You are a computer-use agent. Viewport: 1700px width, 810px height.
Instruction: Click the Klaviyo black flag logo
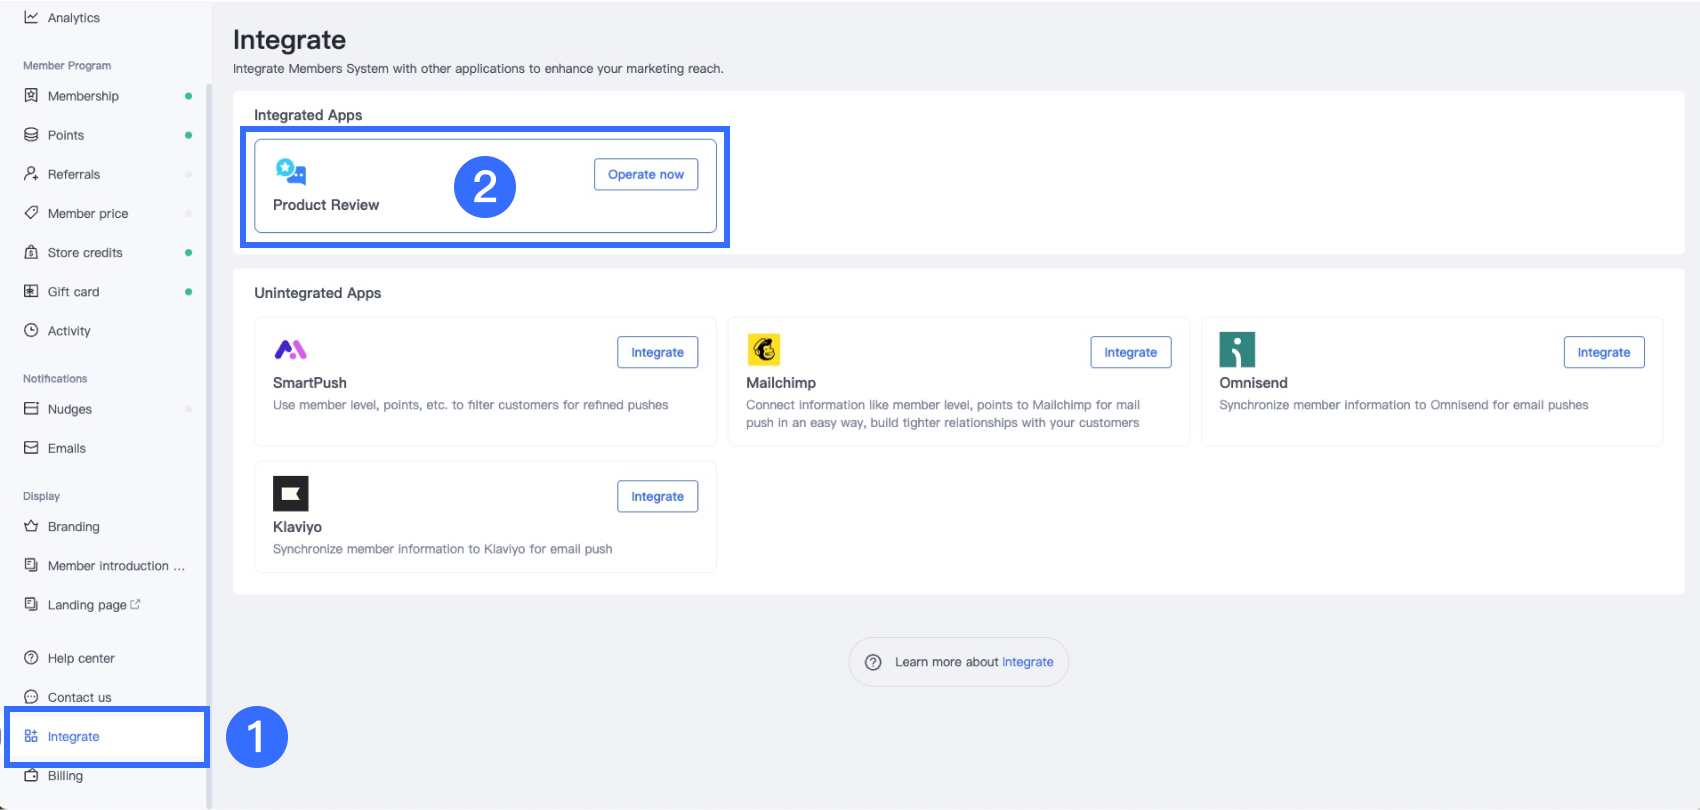(291, 494)
